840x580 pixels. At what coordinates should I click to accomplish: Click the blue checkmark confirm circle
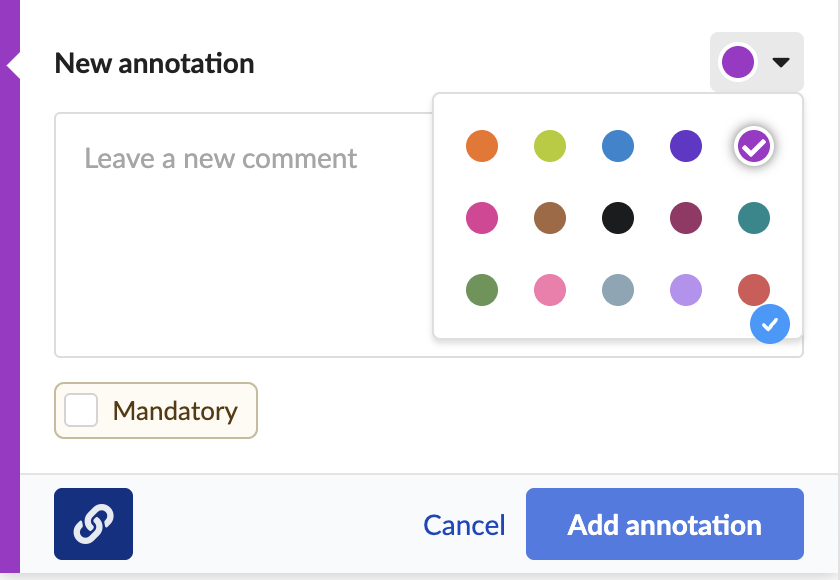[770, 324]
